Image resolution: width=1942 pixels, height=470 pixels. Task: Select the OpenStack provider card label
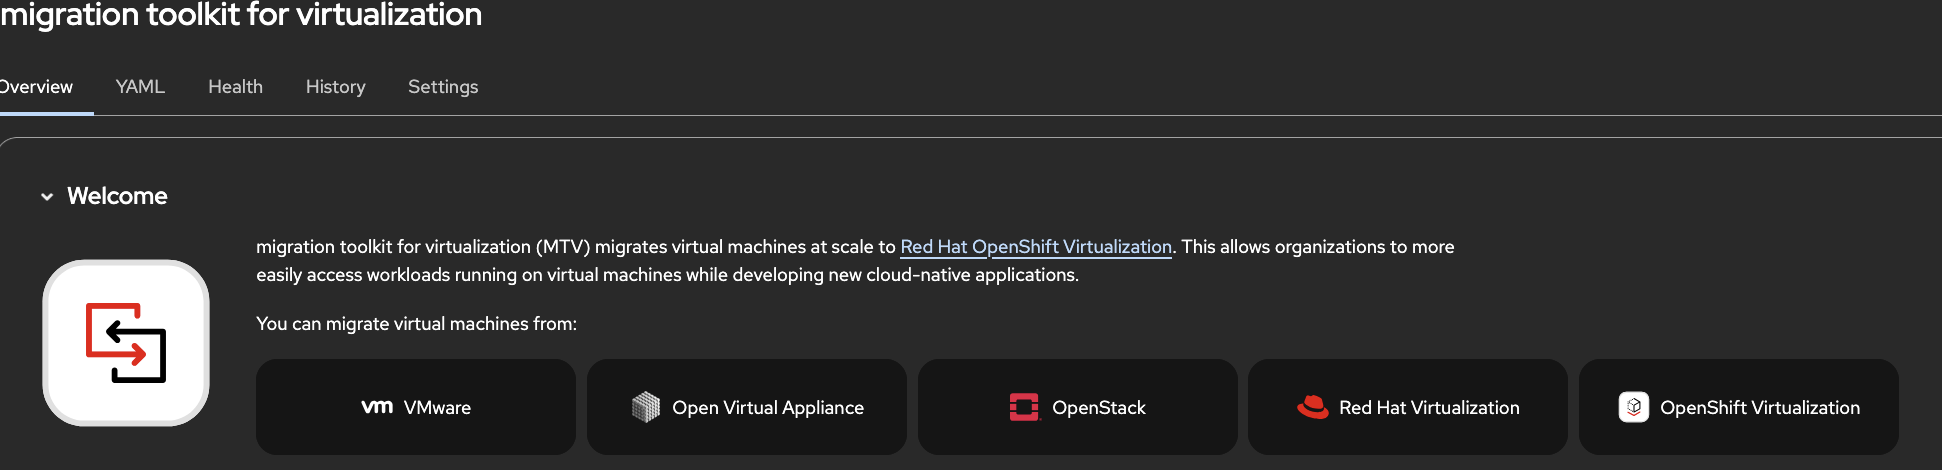(x=1098, y=408)
